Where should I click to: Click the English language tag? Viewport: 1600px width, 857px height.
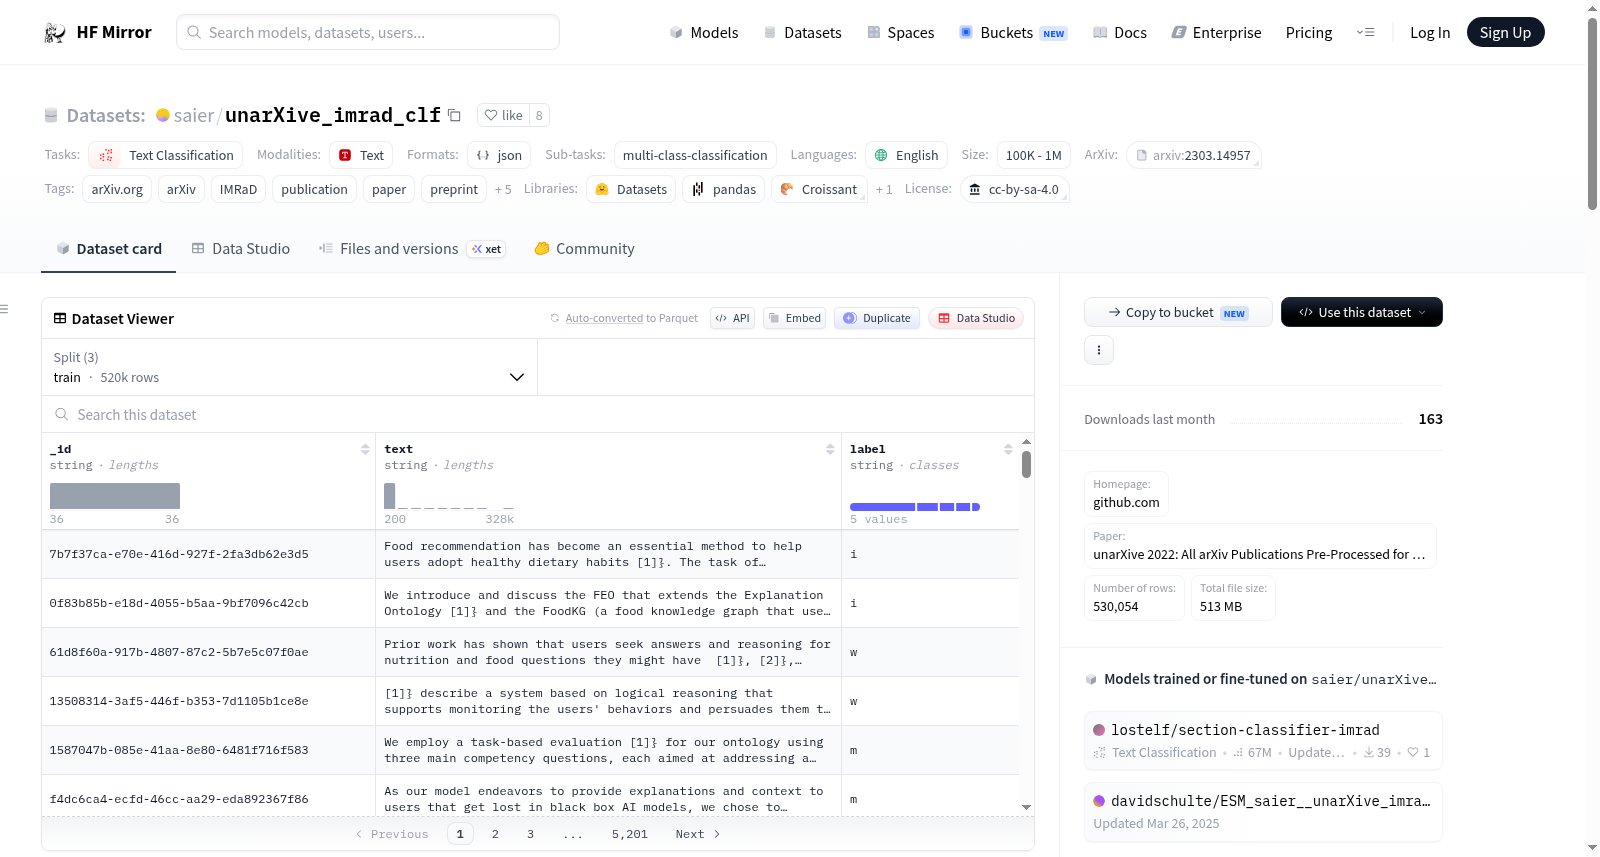tap(906, 155)
